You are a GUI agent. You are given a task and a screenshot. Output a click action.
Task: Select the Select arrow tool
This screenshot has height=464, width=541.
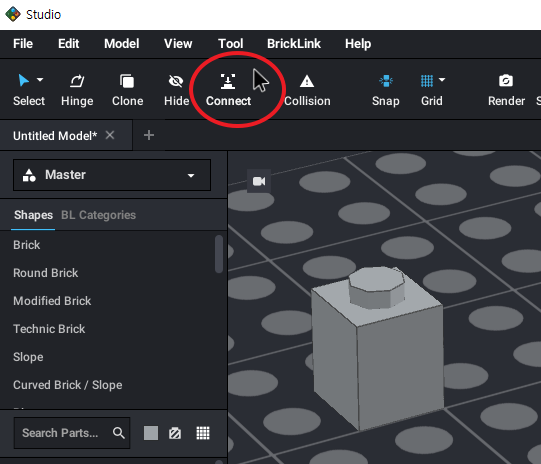(x=23, y=80)
